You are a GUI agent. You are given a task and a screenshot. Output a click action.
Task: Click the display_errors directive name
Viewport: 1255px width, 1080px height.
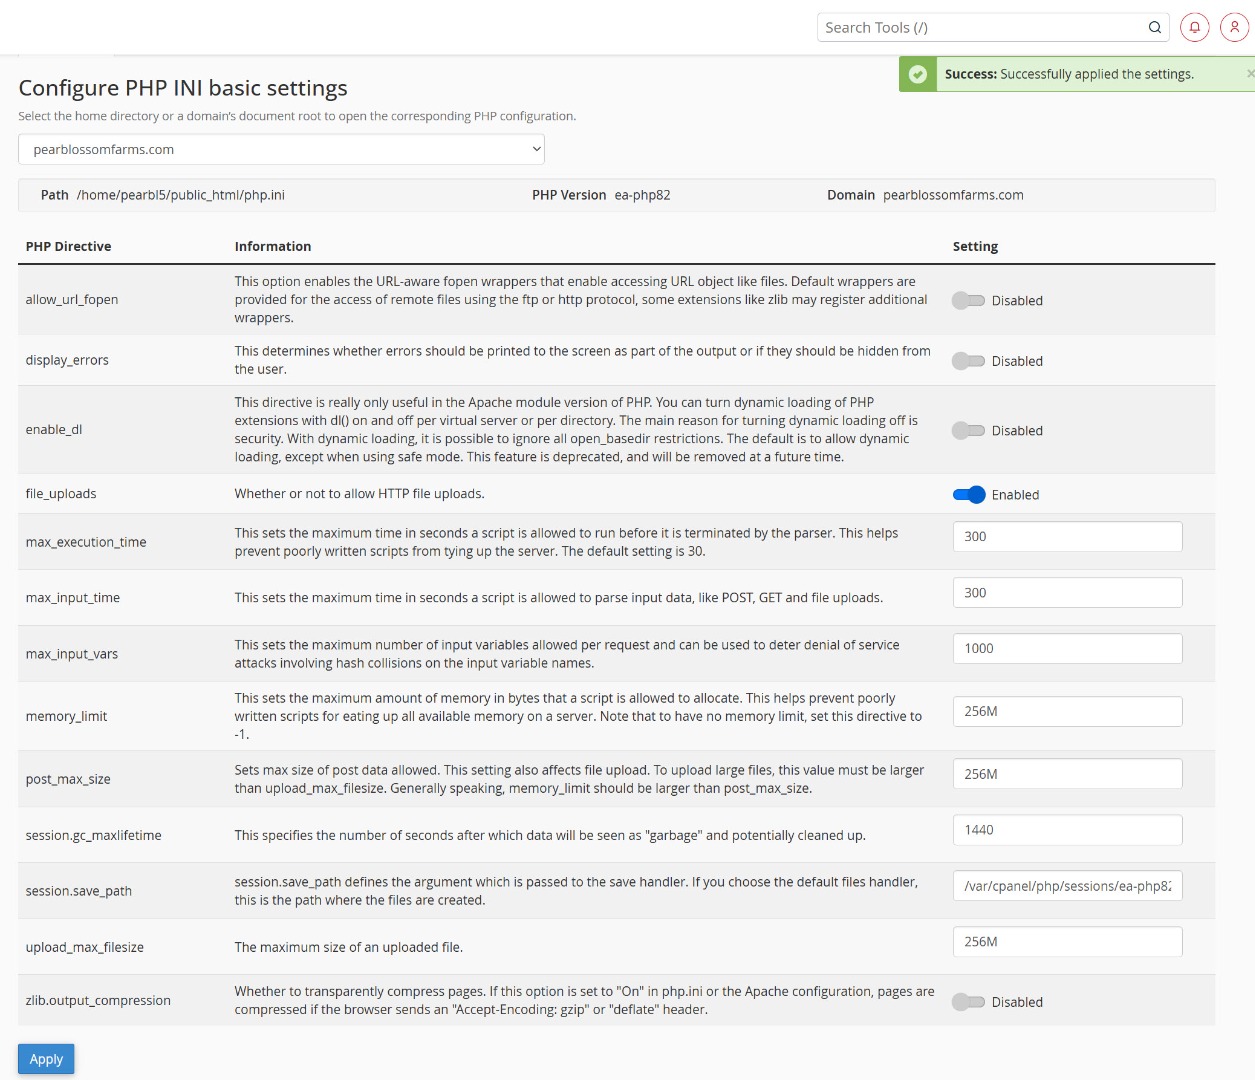click(67, 361)
